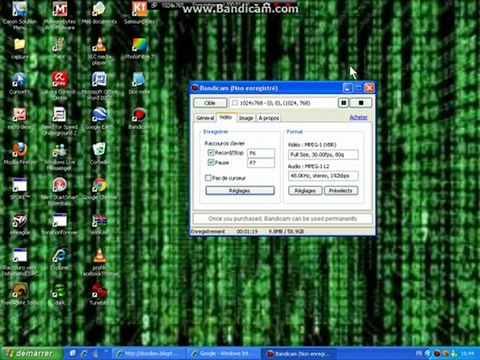This screenshot has width=480, height=360.
Task: Click the Full Size 30.00fps video format field
Action: [323, 154]
